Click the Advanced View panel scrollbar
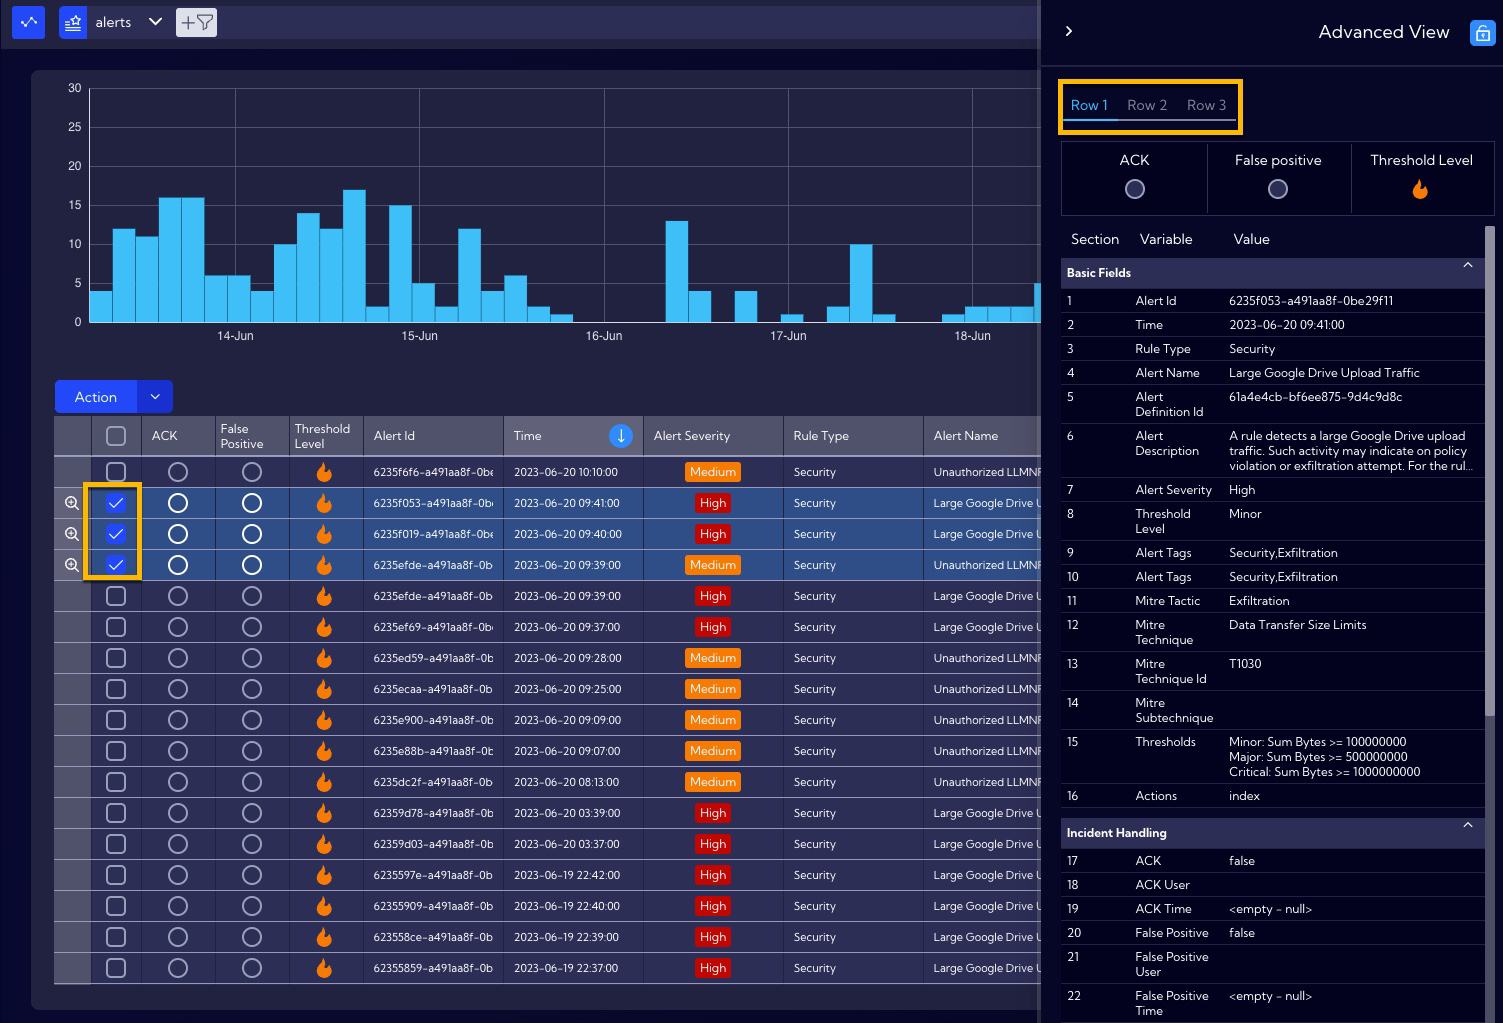This screenshot has height=1023, width=1503. 1490,470
